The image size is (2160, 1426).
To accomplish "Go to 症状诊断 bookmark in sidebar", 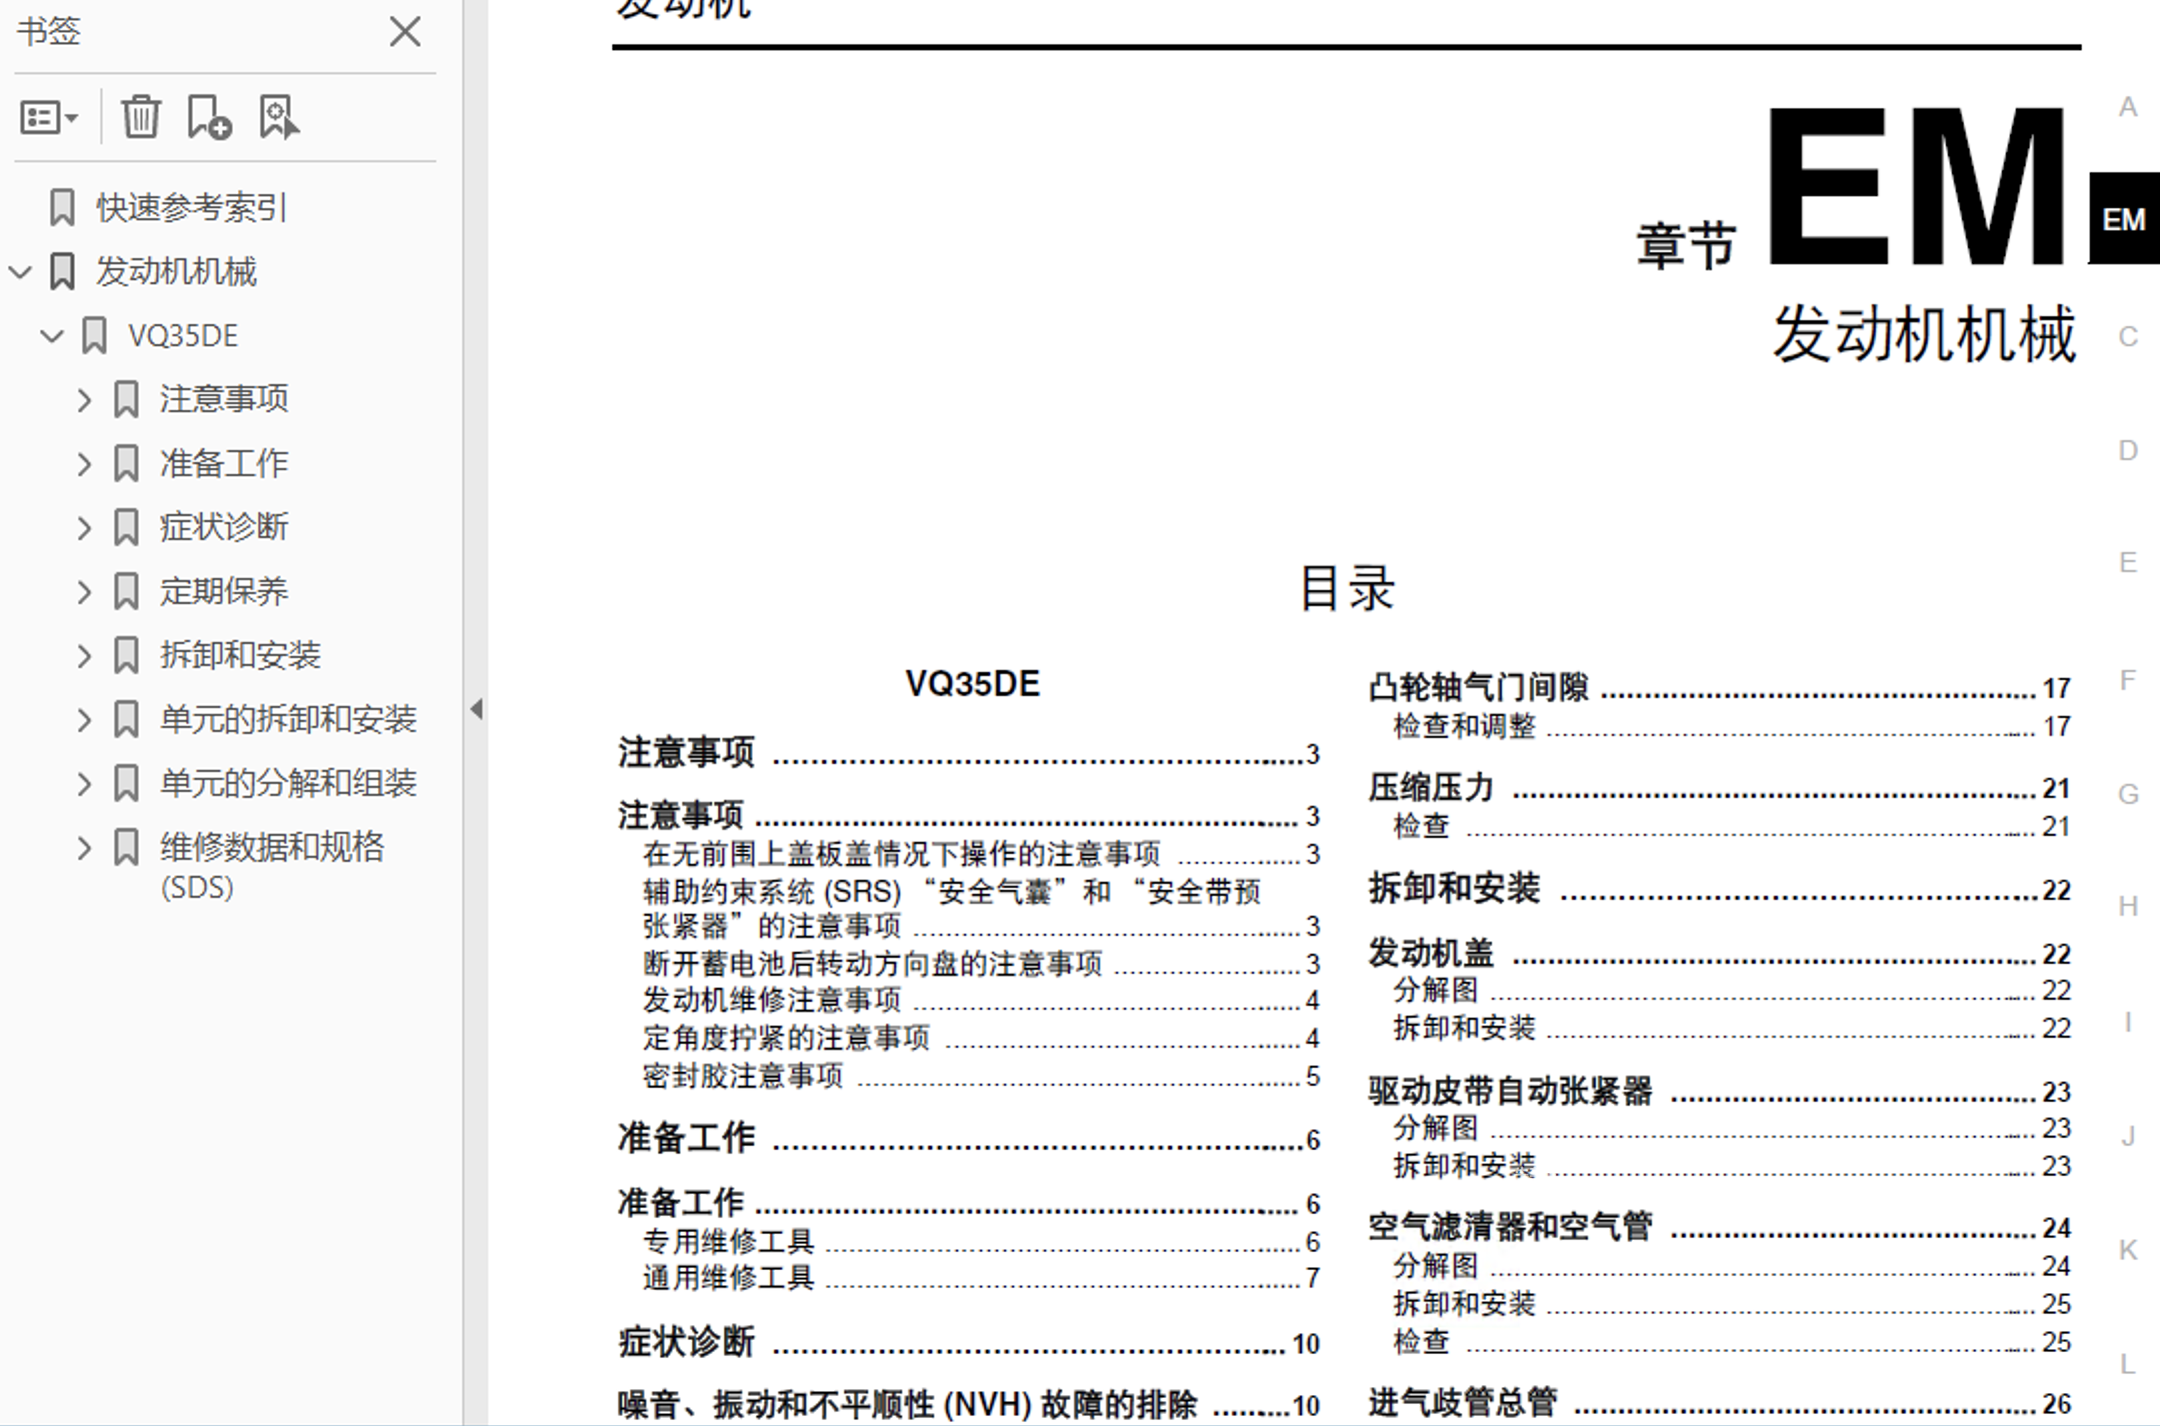I will click(224, 528).
